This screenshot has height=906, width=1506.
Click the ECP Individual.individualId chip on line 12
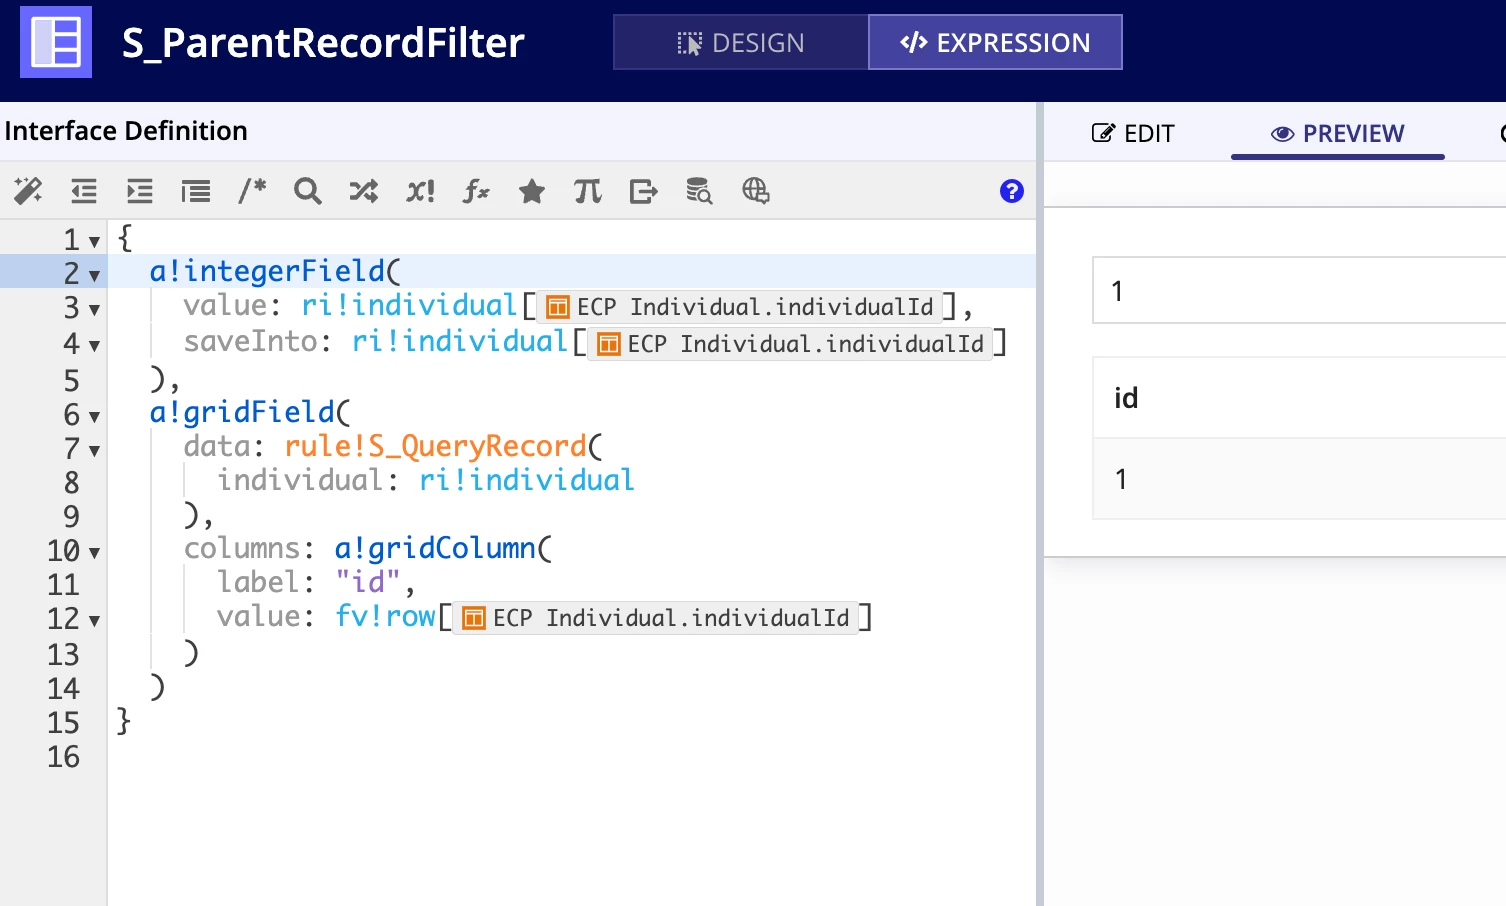point(657,618)
